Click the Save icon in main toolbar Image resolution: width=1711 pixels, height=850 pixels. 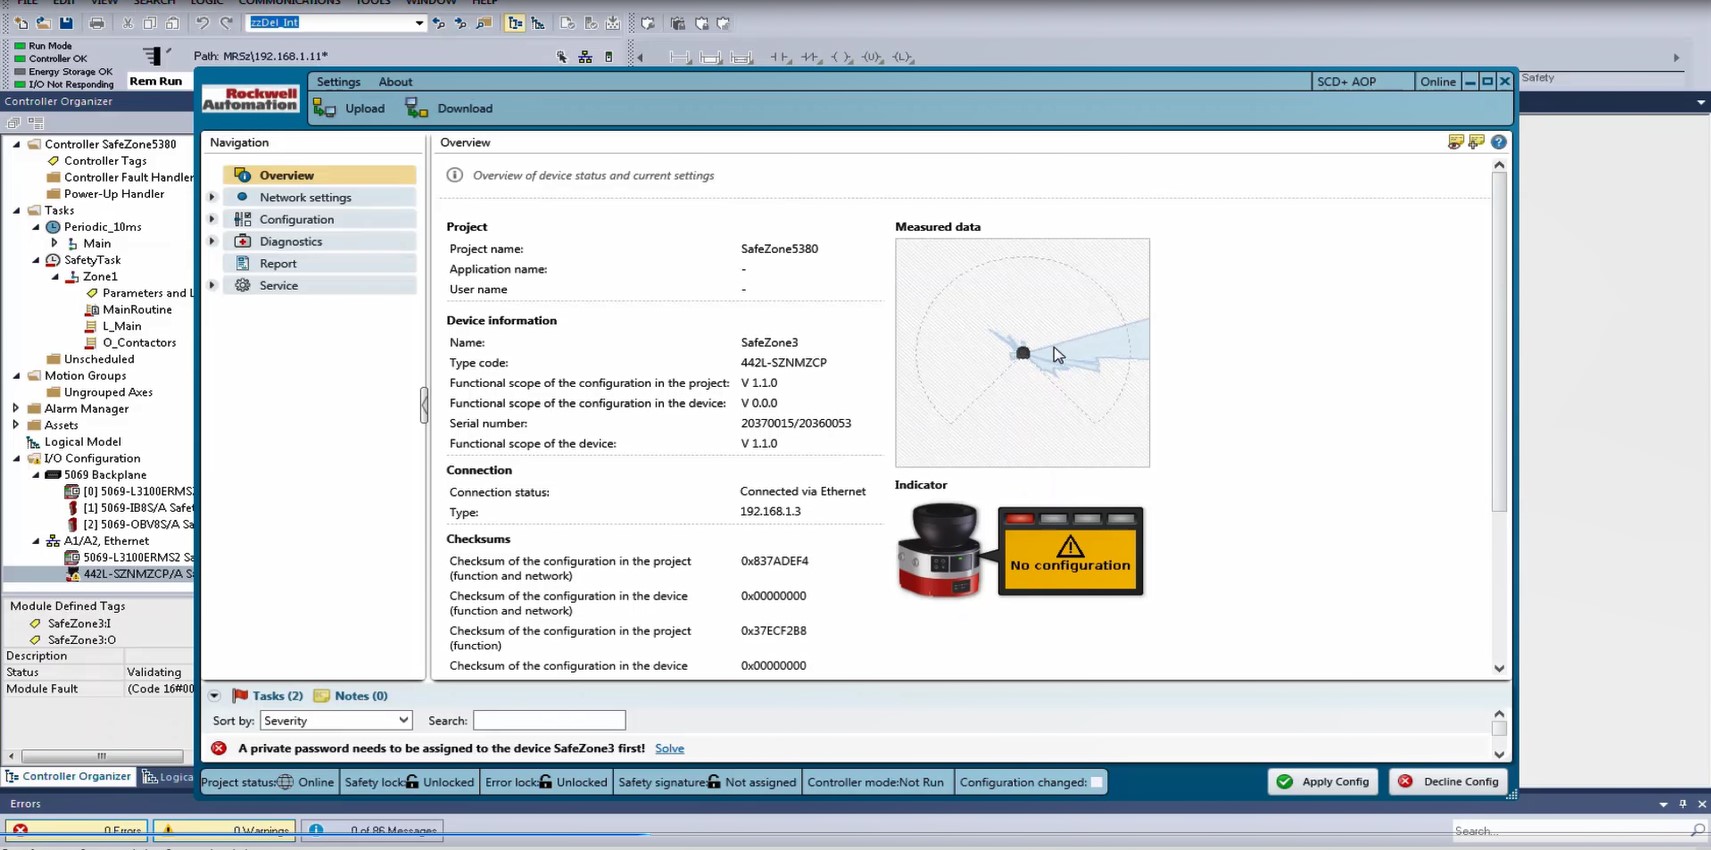click(66, 23)
